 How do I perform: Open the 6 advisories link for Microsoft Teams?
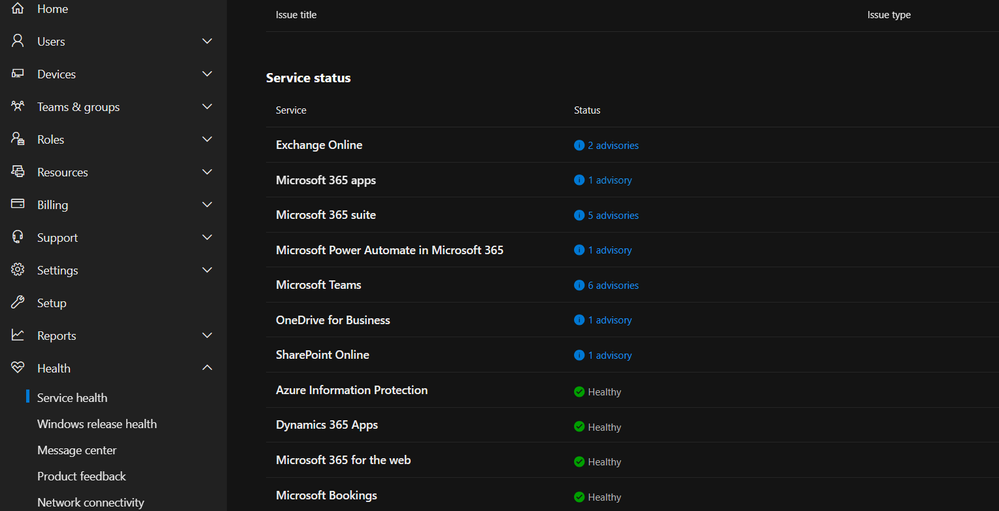(613, 285)
